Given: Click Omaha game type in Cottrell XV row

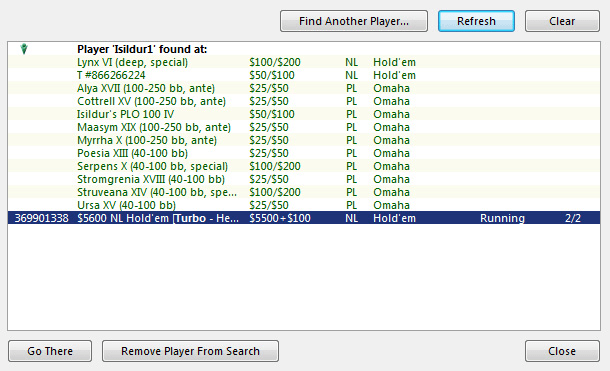Looking at the screenshot, I should point(391,101).
